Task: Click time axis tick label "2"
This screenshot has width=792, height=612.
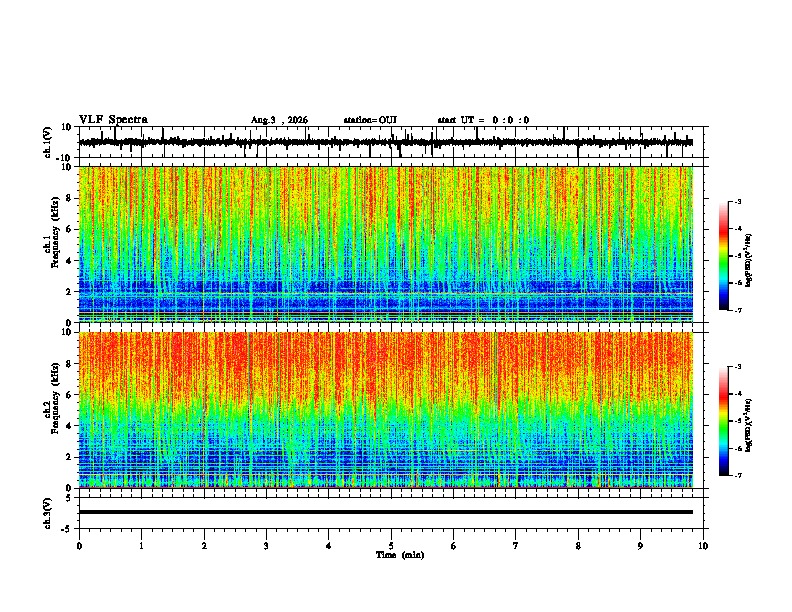Action: pos(204,546)
